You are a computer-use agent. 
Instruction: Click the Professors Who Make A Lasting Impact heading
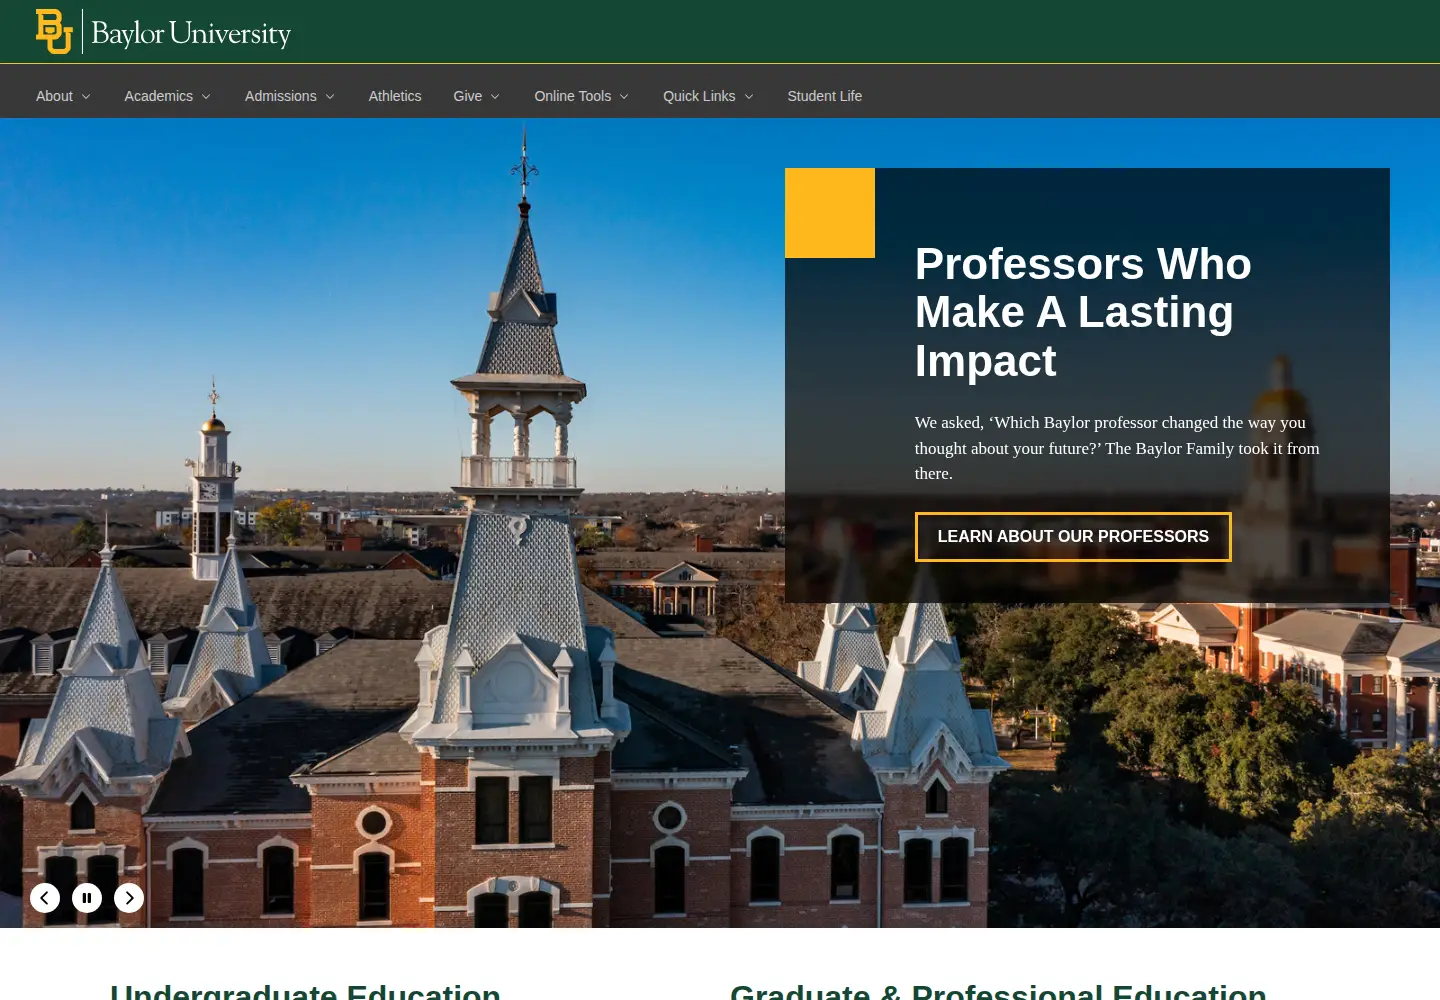[1083, 312]
